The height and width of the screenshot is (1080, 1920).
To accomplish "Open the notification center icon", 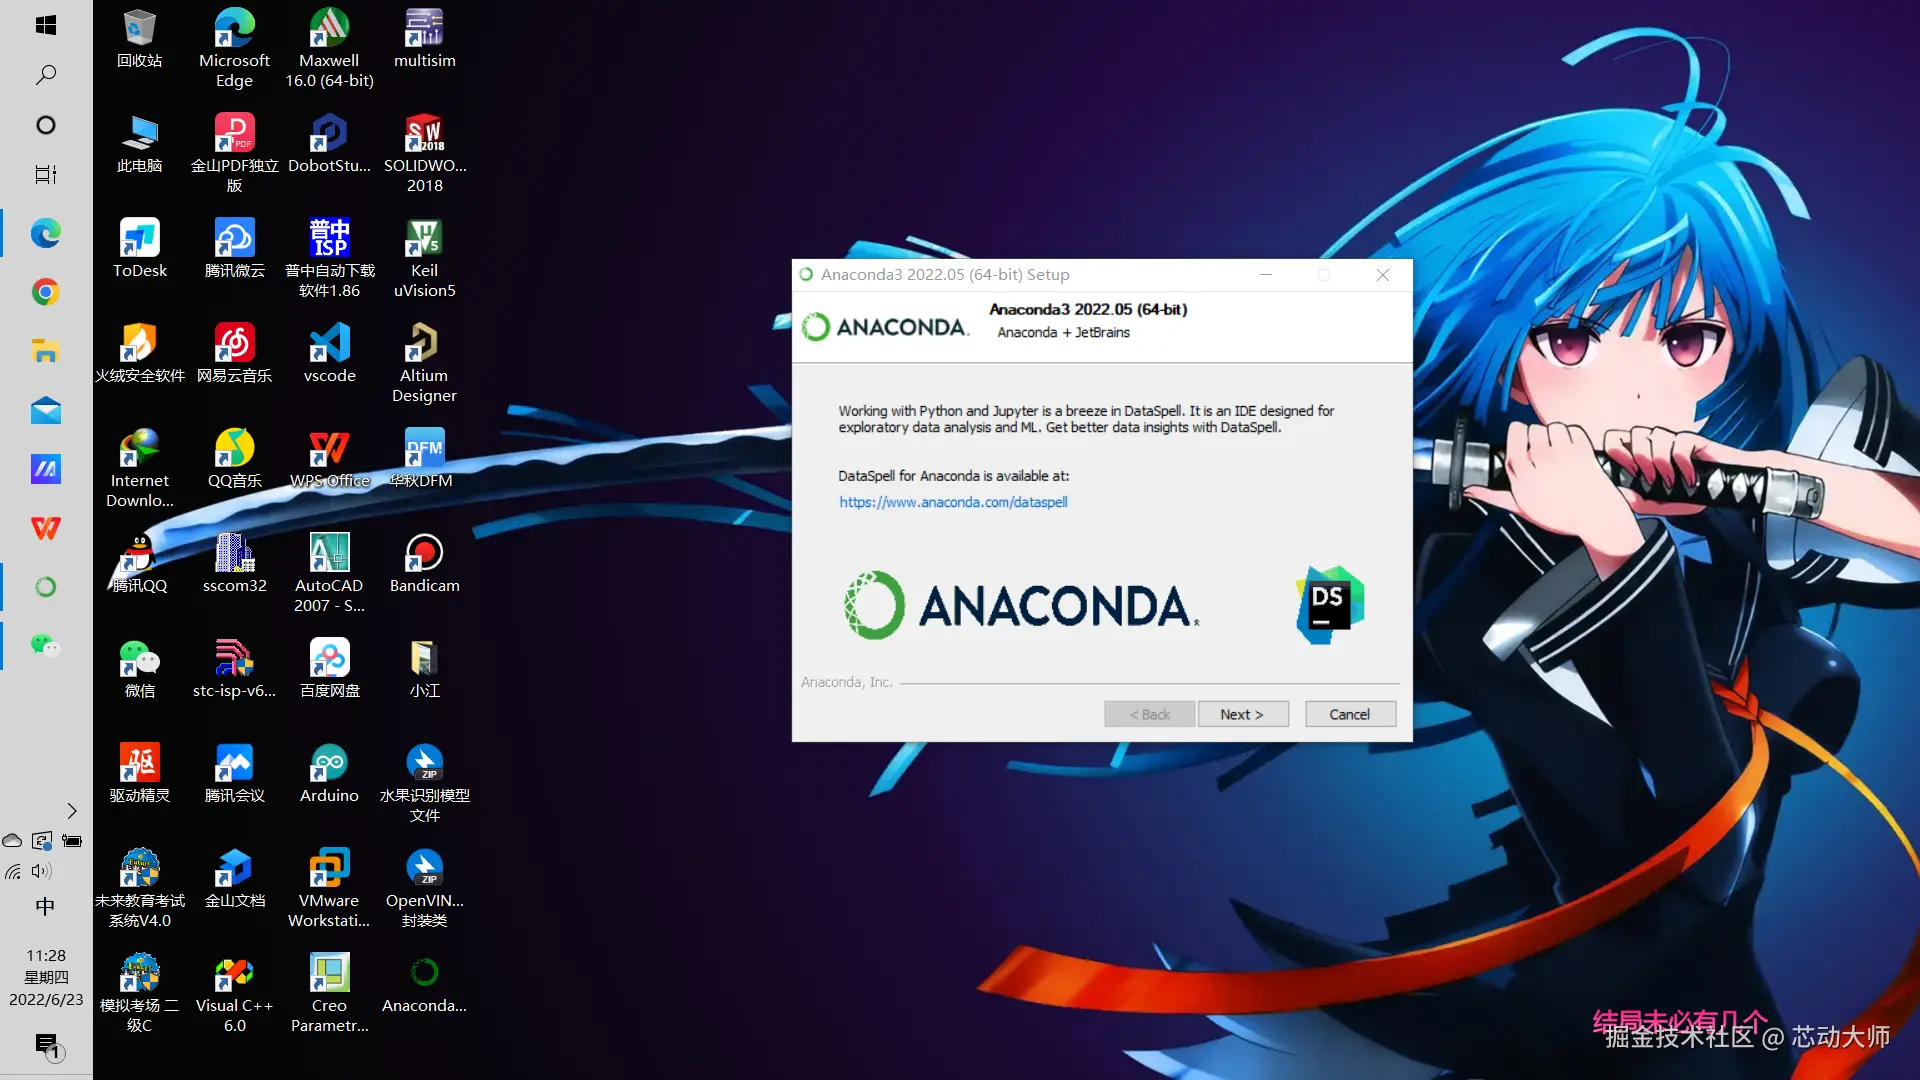I will 47,1046.
